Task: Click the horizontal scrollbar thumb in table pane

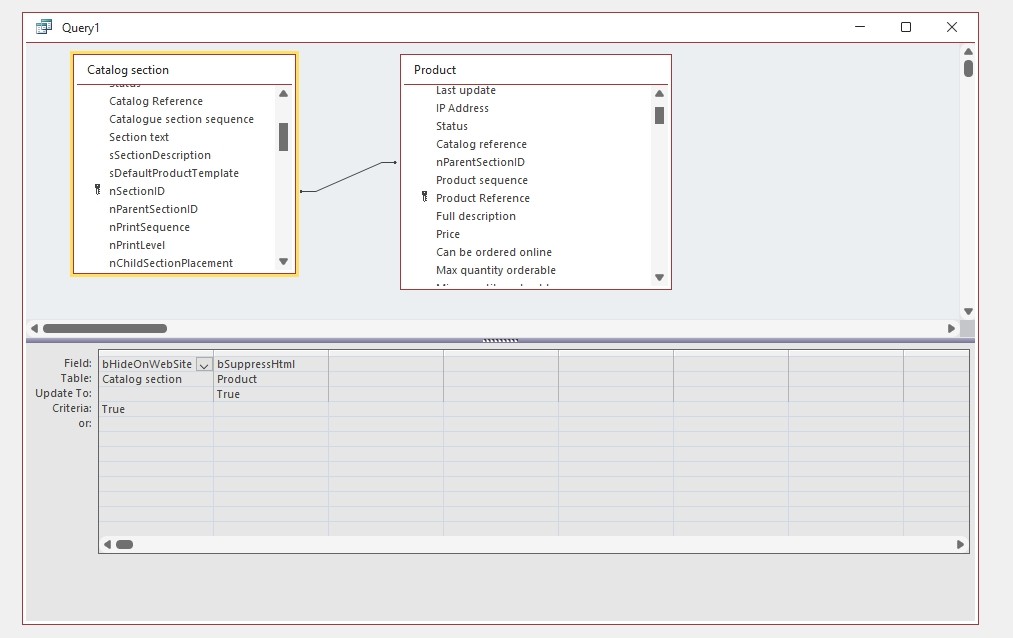Action: pos(104,328)
